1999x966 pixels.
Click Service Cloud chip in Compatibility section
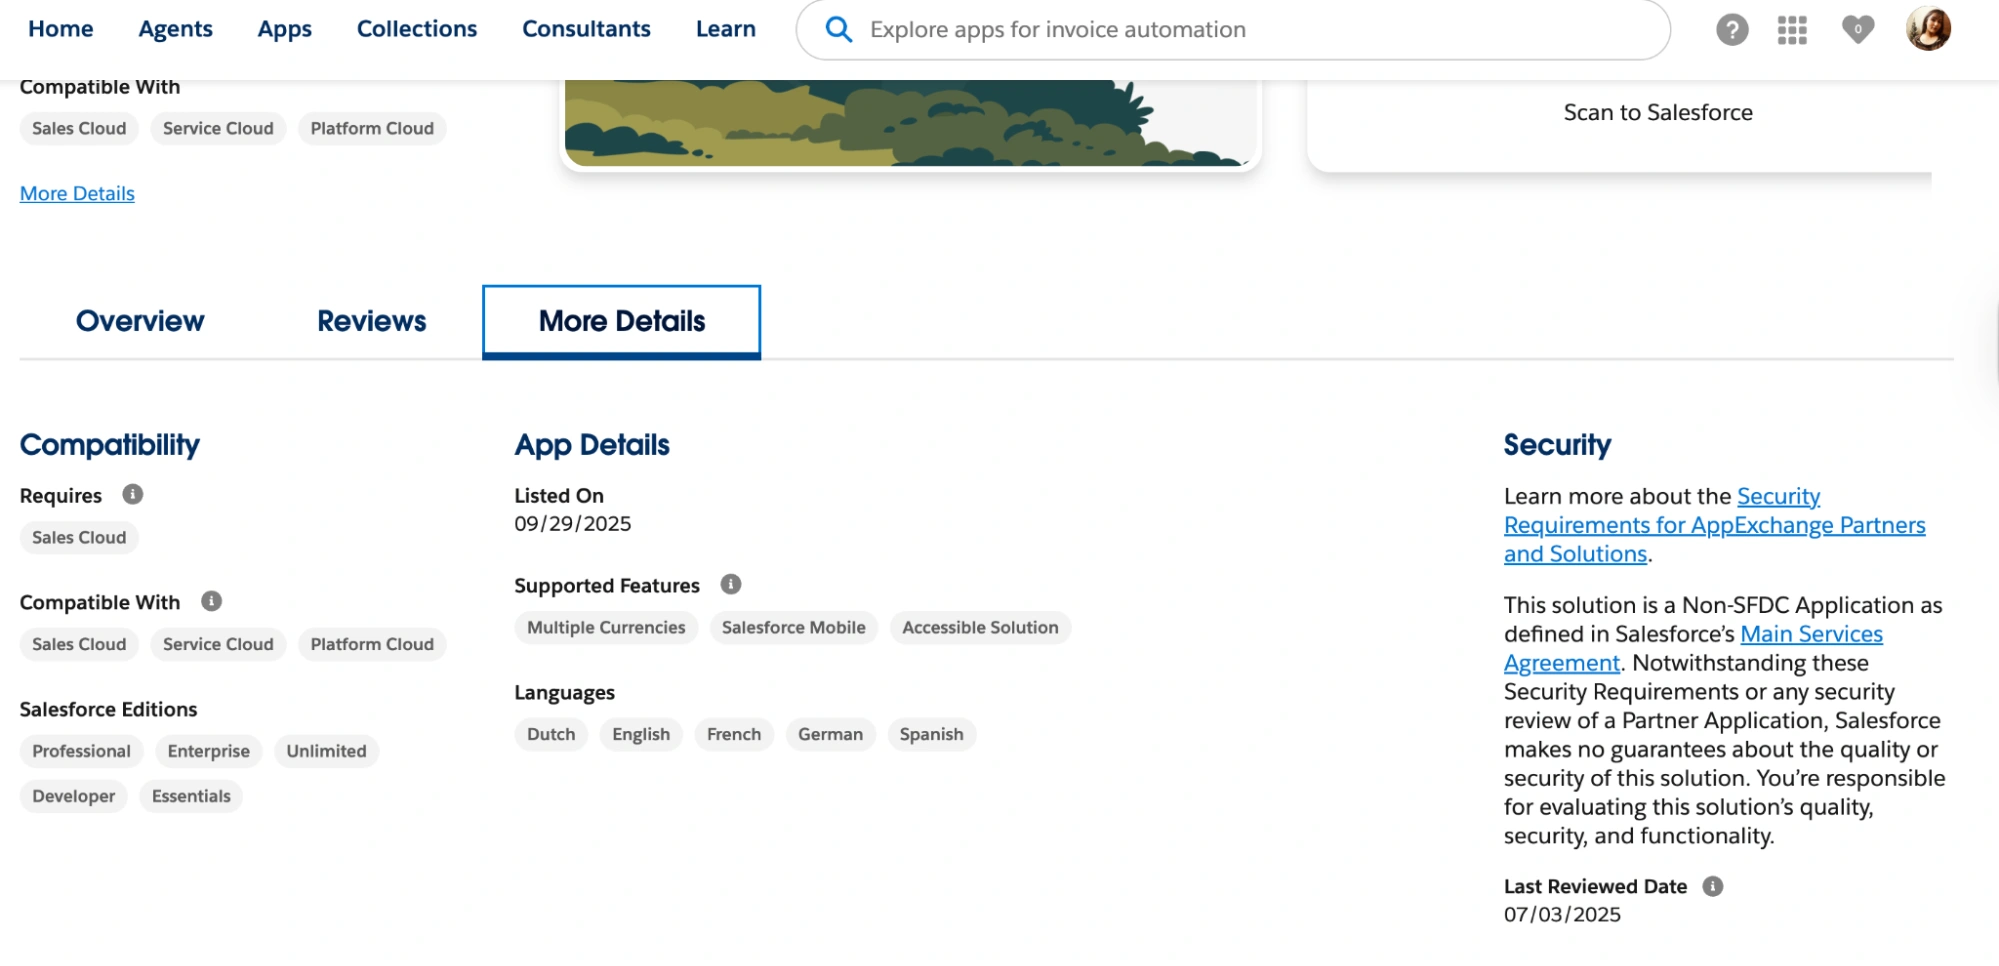(x=218, y=644)
